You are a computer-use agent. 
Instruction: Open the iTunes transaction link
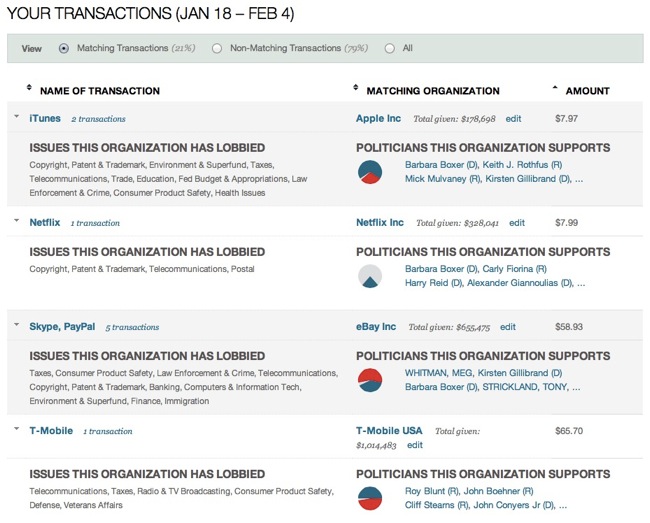click(x=45, y=119)
